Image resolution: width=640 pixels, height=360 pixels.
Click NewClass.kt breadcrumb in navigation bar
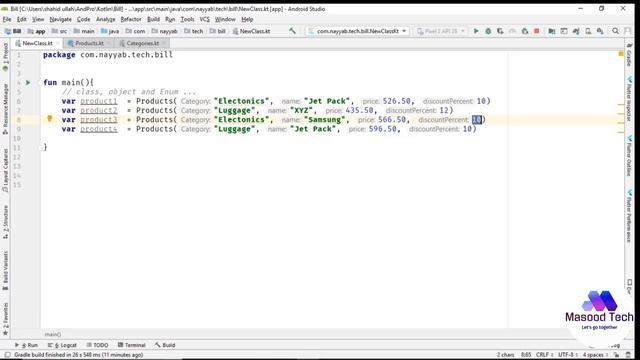(x=251, y=31)
